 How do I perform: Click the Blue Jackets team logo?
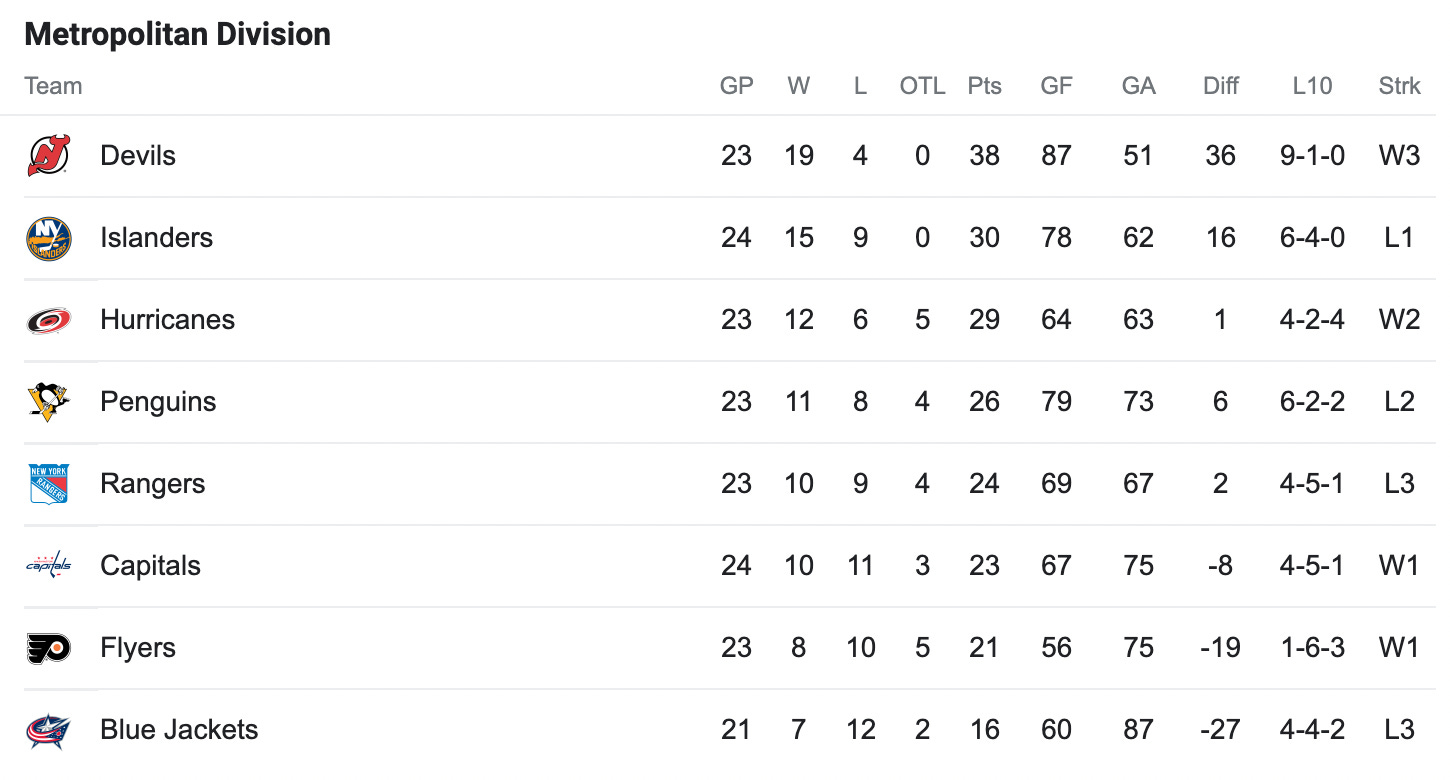point(49,730)
